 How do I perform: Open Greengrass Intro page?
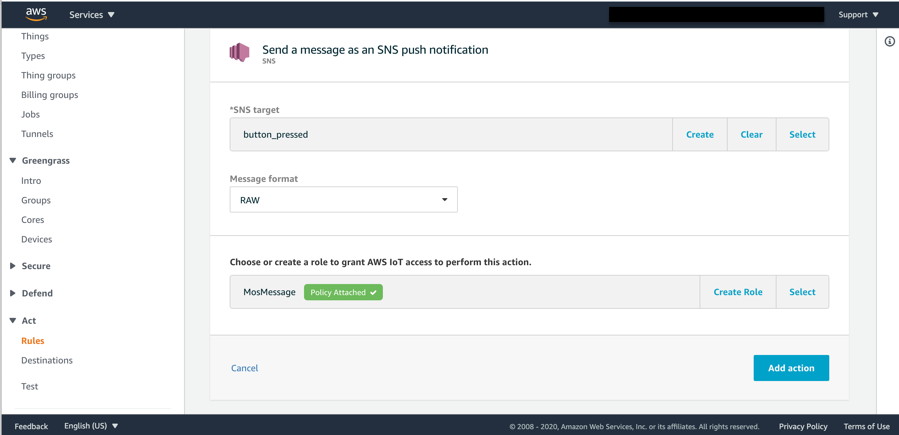point(31,181)
